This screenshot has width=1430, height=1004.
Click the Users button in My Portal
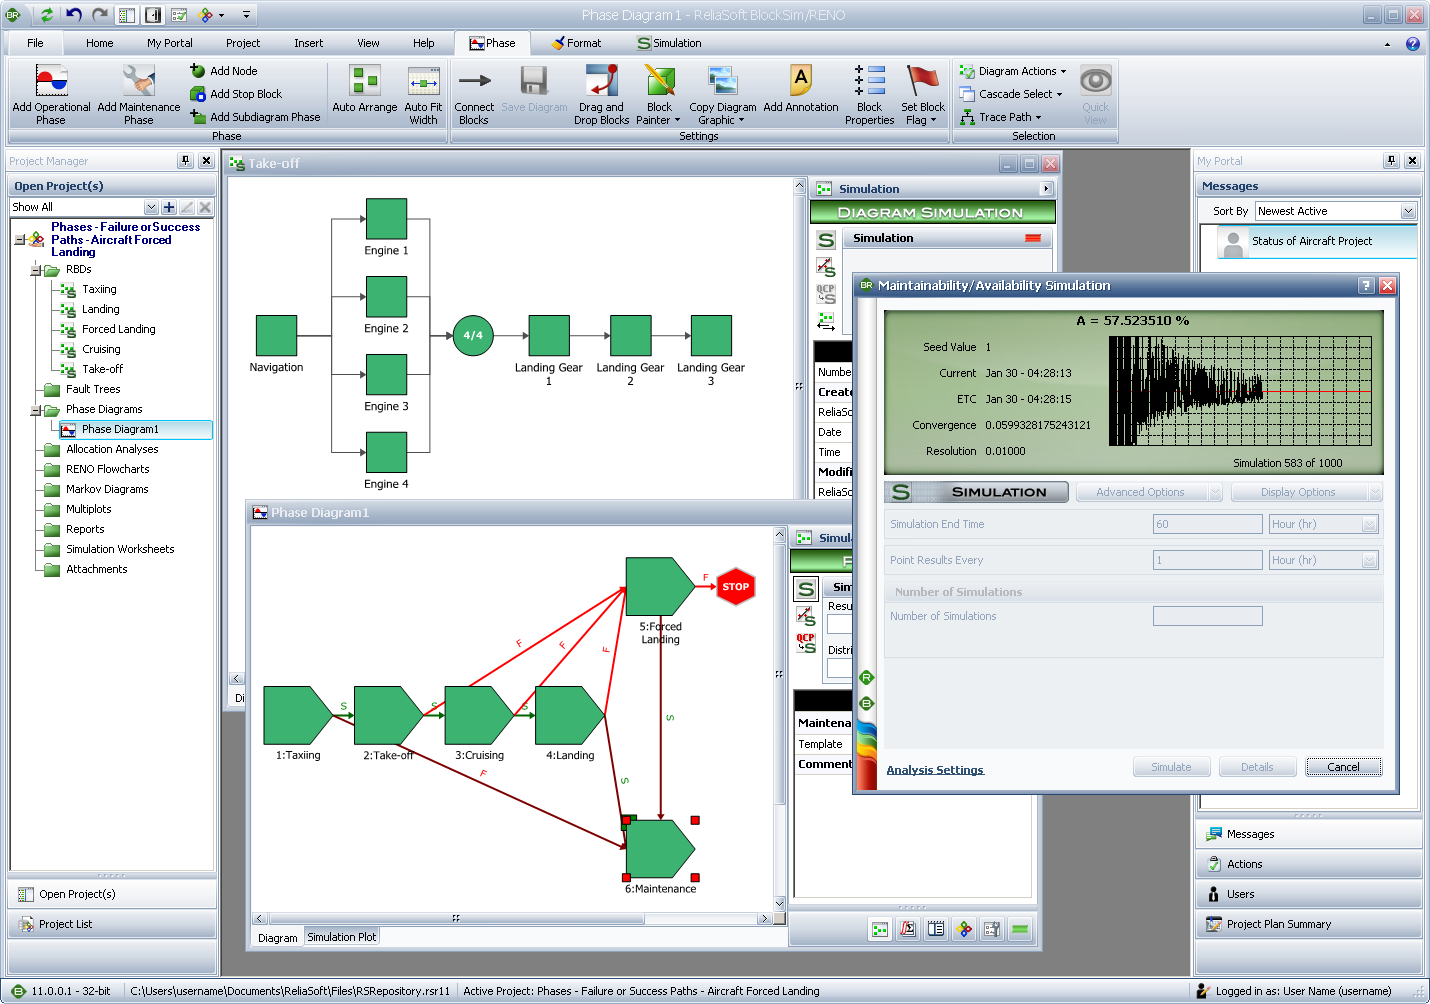[1308, 894]
